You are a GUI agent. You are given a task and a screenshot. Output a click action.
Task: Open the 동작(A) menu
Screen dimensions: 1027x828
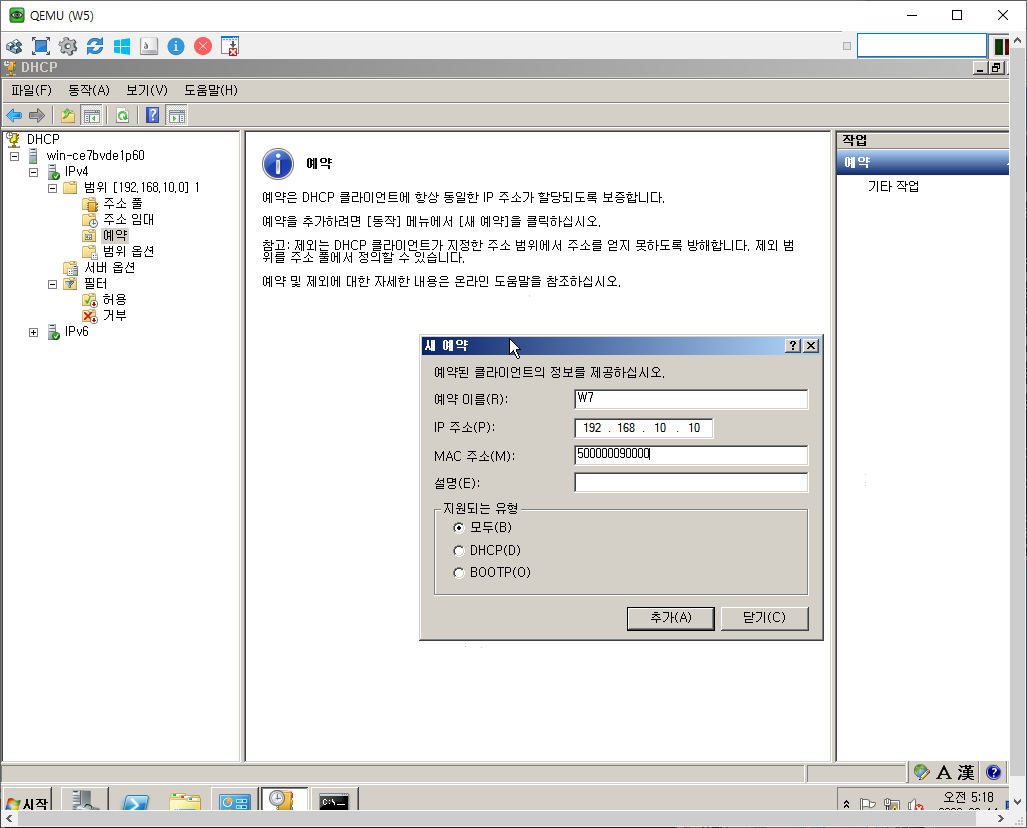pyautogui.click(x=89, y=90)
